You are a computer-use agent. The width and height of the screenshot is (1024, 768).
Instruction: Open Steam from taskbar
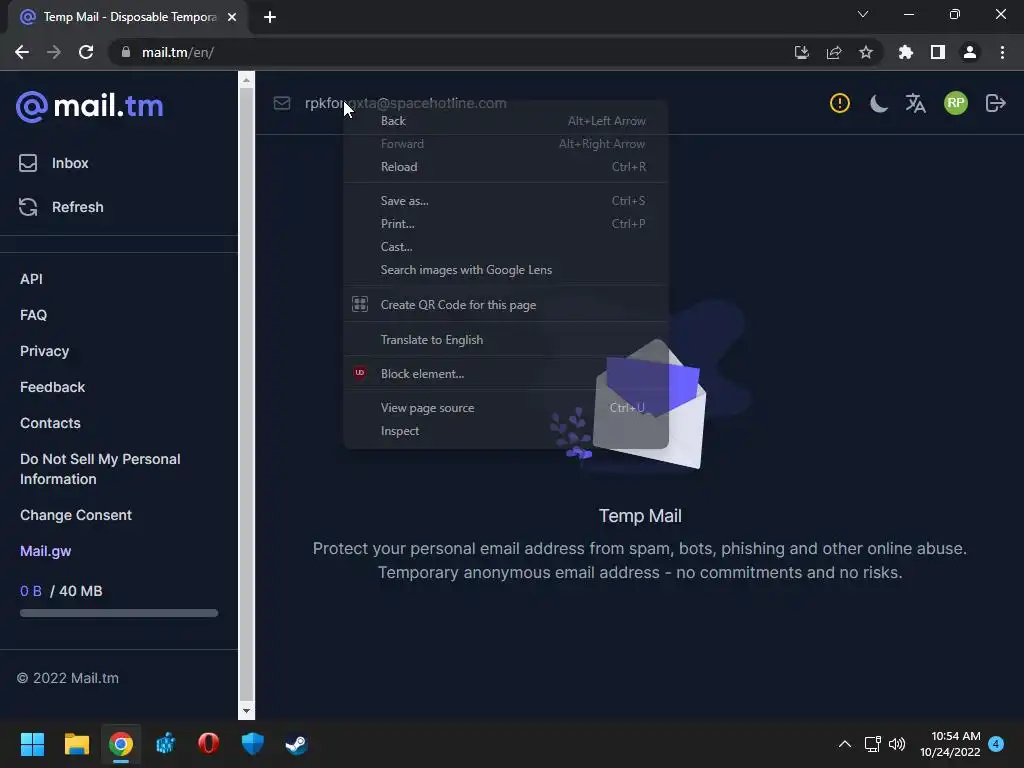[296, 744]
